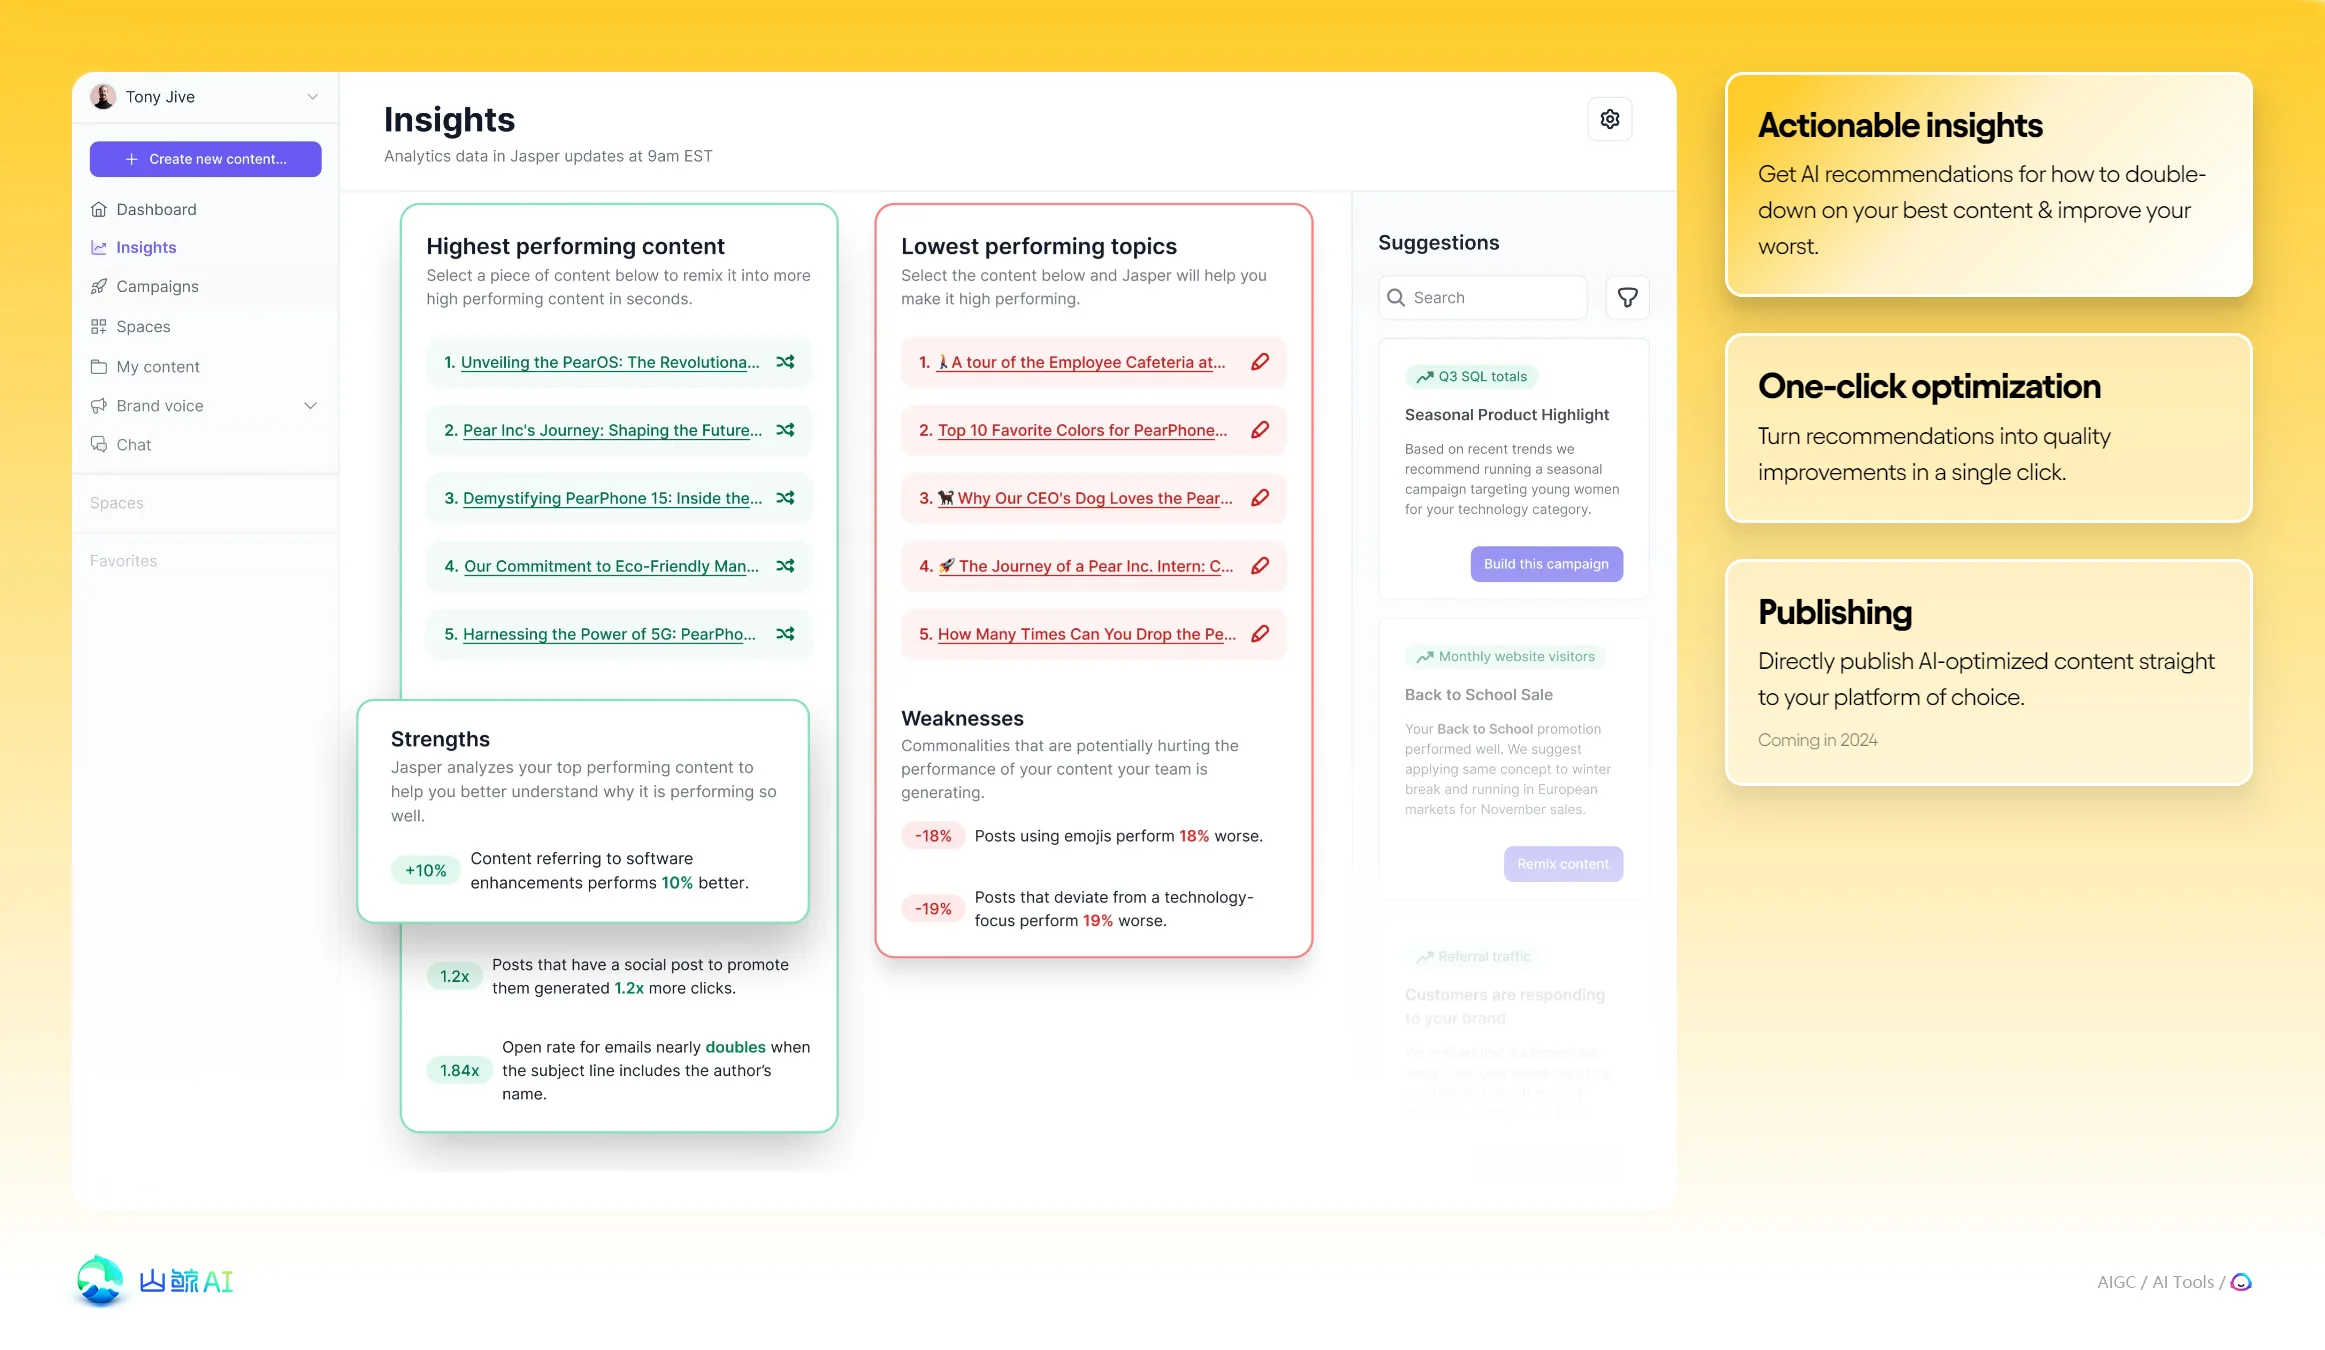Click the 1.2x clicks badge

(x=454, y=977)
